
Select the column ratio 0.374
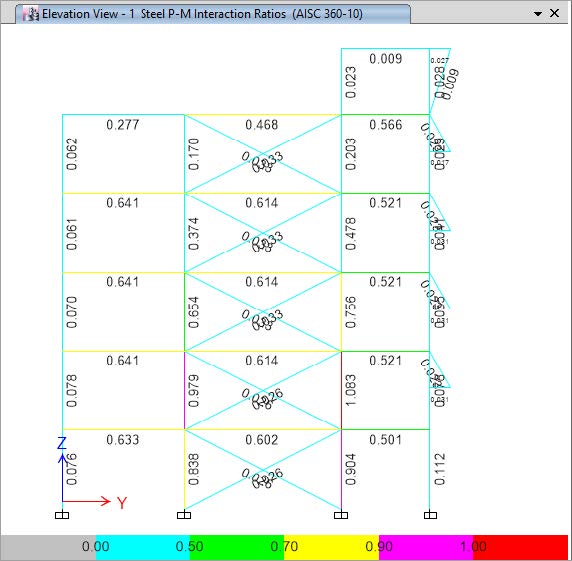click(x=194, y=234)
